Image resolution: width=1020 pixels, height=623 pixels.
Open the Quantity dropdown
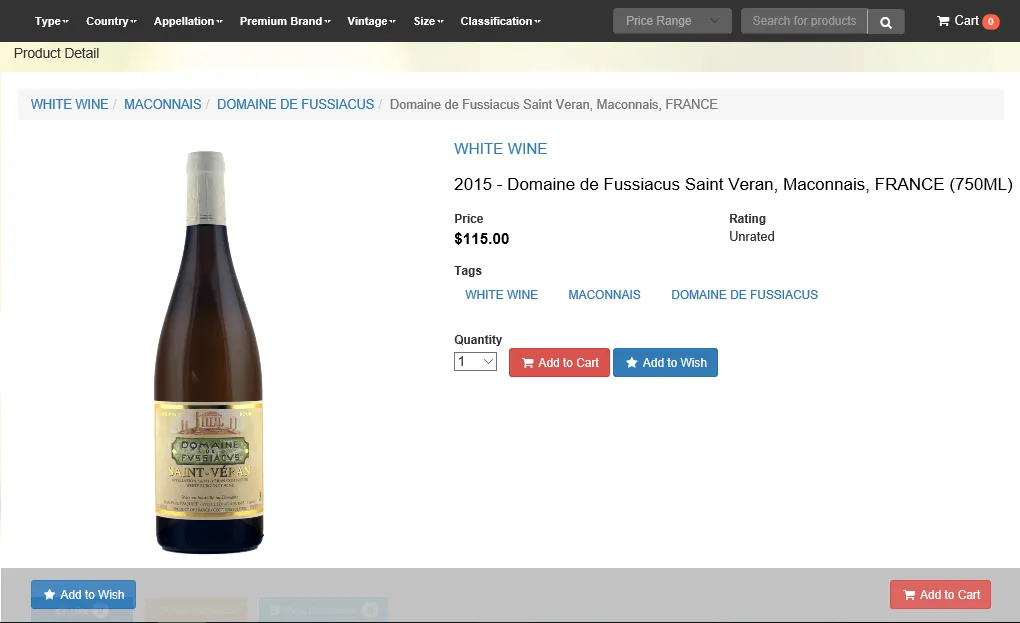coord(476,362)
